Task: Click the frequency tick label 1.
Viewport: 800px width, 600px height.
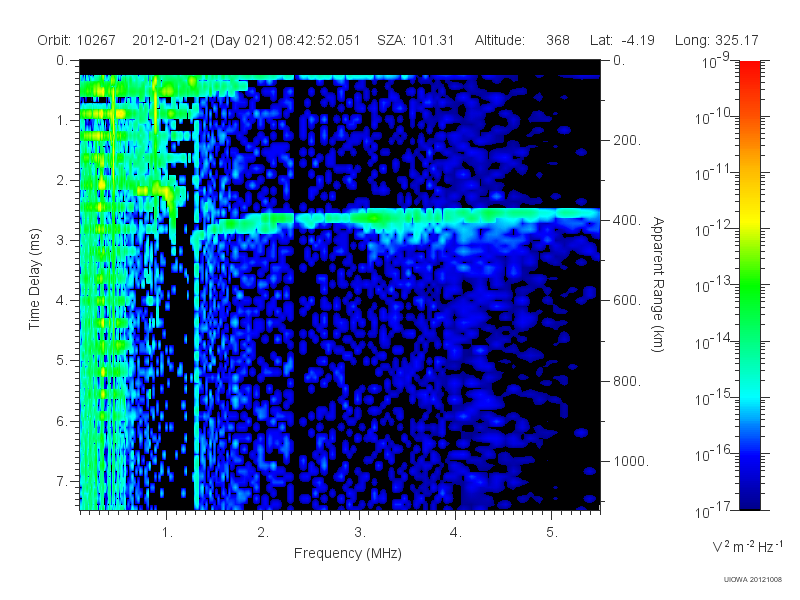Action: pyautogui.click(x=167, y=533)
